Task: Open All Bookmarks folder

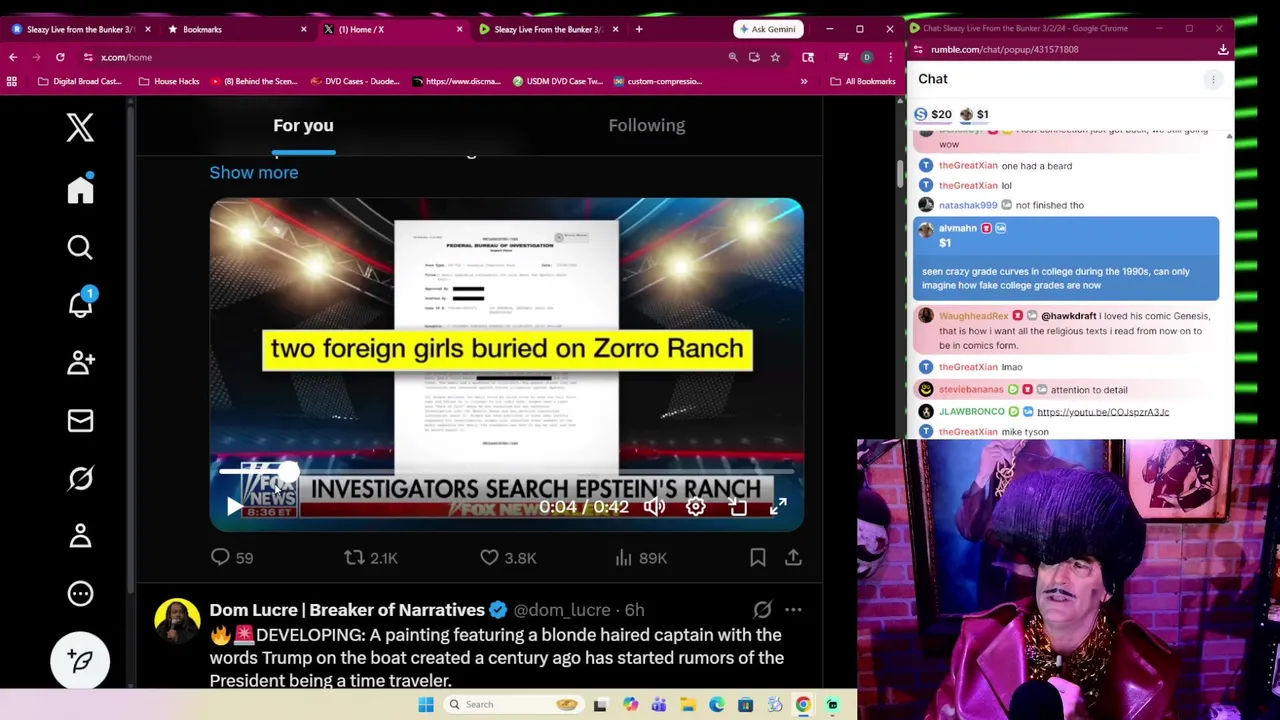Action: (x=863, y=81)
